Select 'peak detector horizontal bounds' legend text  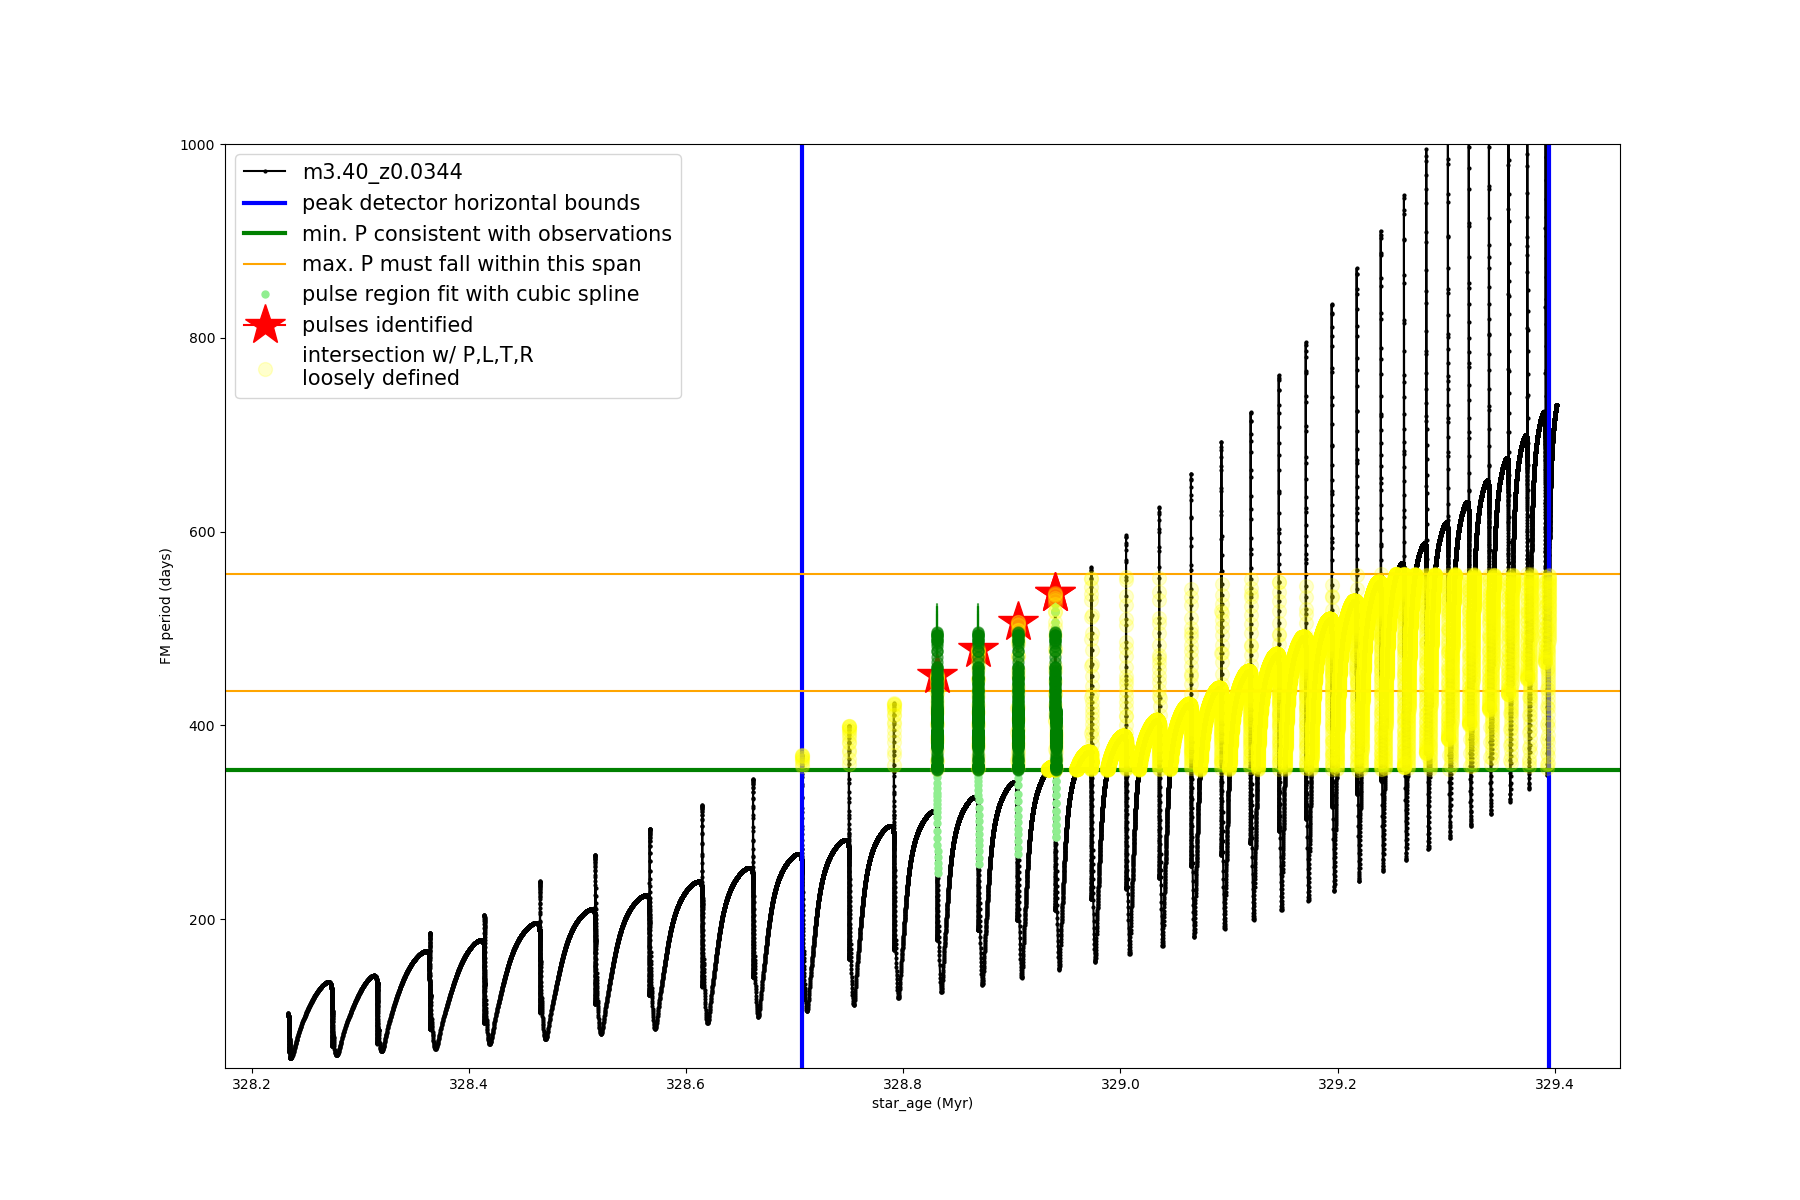tap(470, 203)
